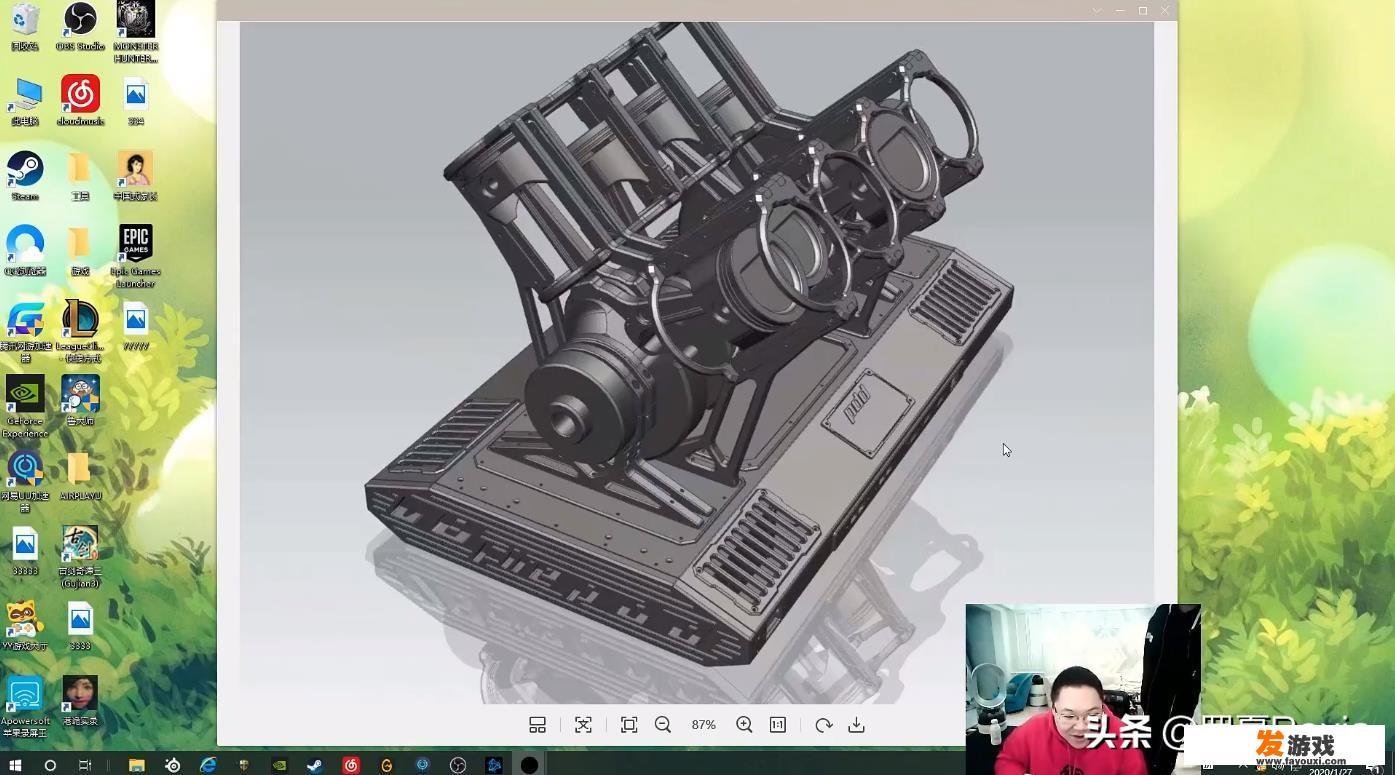Zoom out using the minus magnifier
1395x775 pixels.
click(x=663, y=725)
